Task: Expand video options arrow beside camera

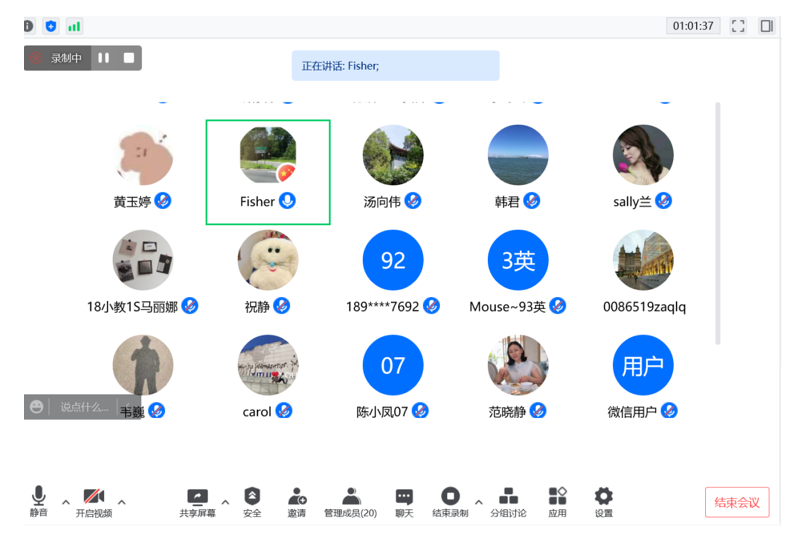Action: (x=122, y=502)
